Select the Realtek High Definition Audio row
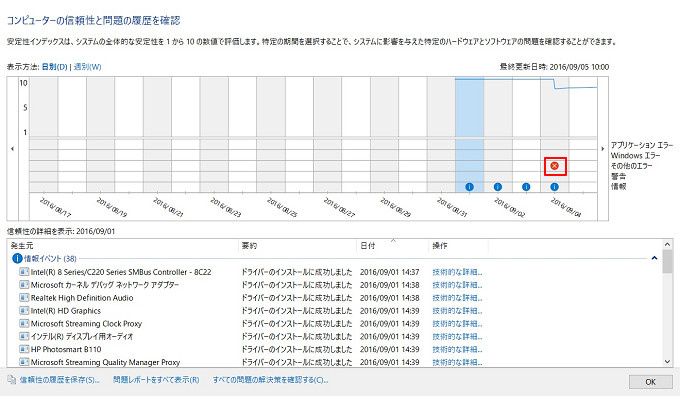 [x=335, y=298]
